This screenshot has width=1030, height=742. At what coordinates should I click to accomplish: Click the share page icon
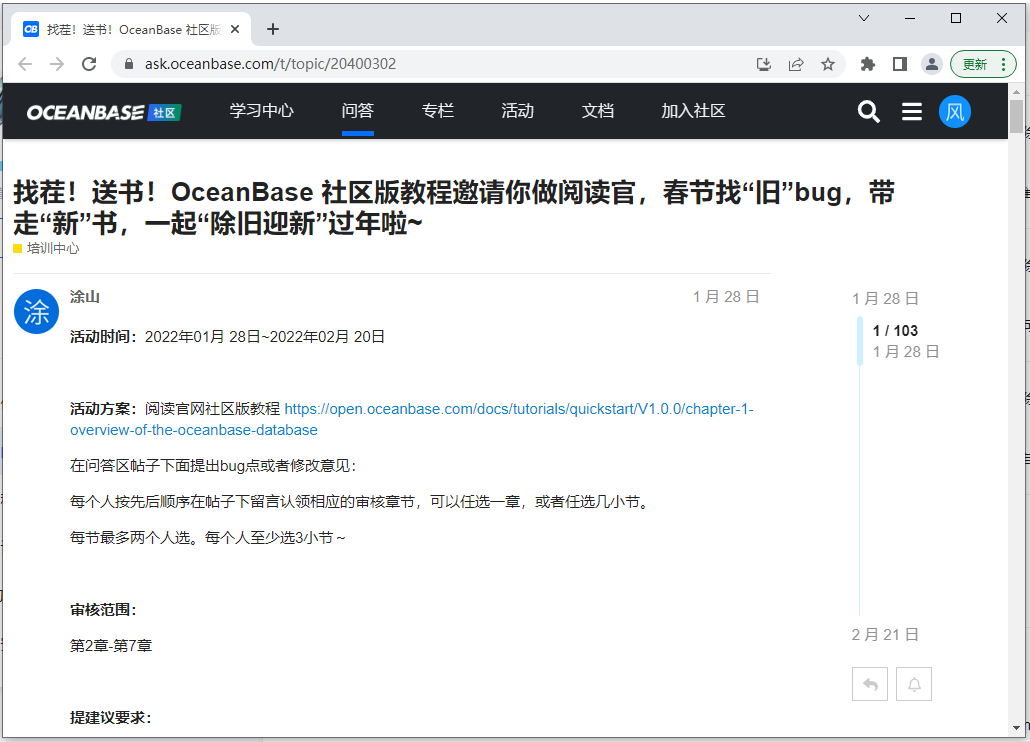click(795, 64)
